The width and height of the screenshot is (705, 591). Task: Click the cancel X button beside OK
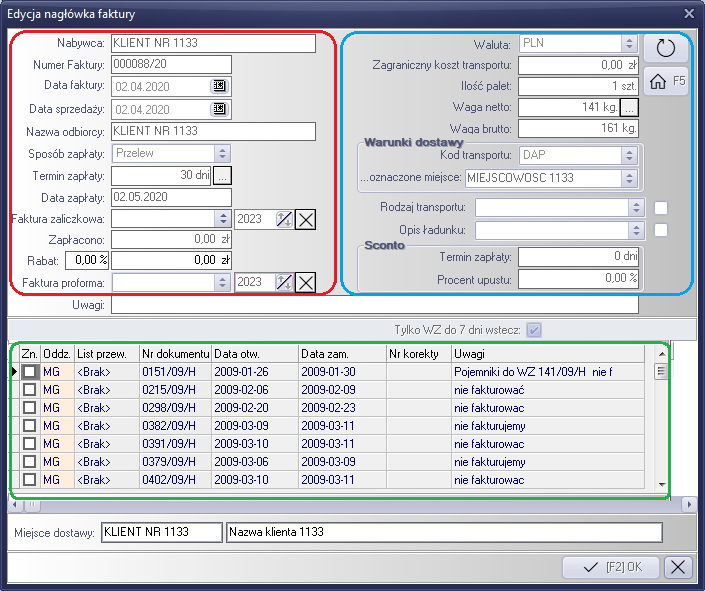(678, 567)
